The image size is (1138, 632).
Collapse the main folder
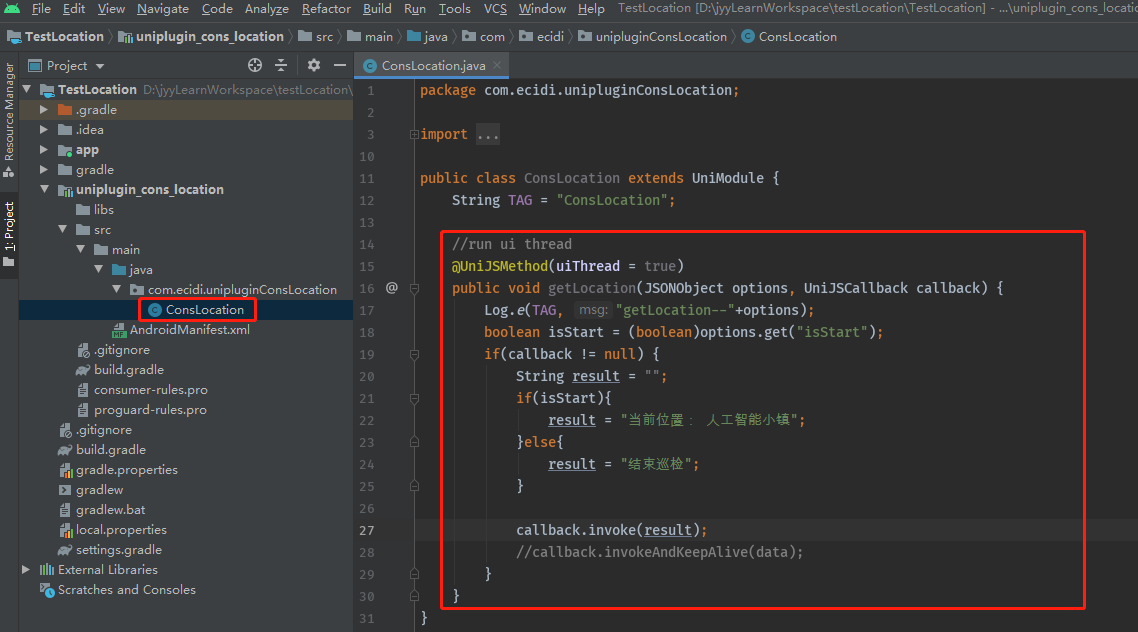pos(81,250)
